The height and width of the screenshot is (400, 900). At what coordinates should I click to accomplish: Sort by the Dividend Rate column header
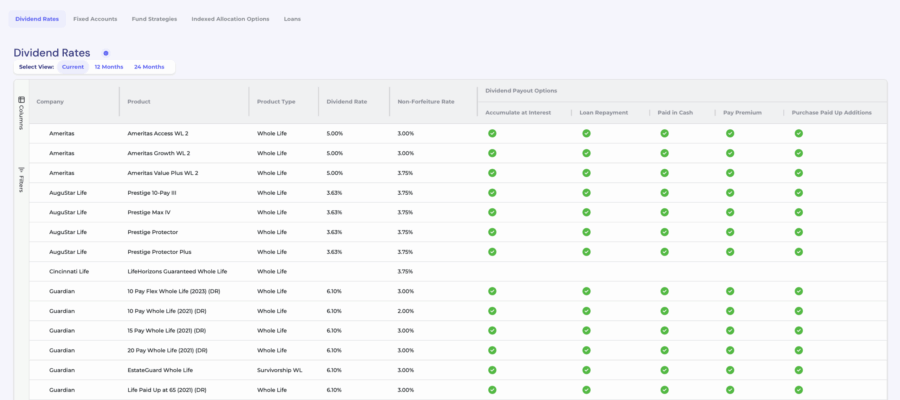pyautogui.click(x=346, y=101)
